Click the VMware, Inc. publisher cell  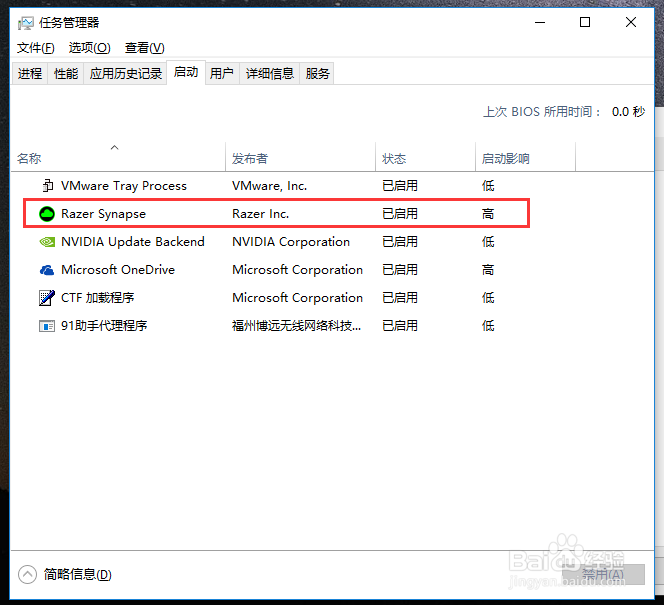tap(269, 186)
